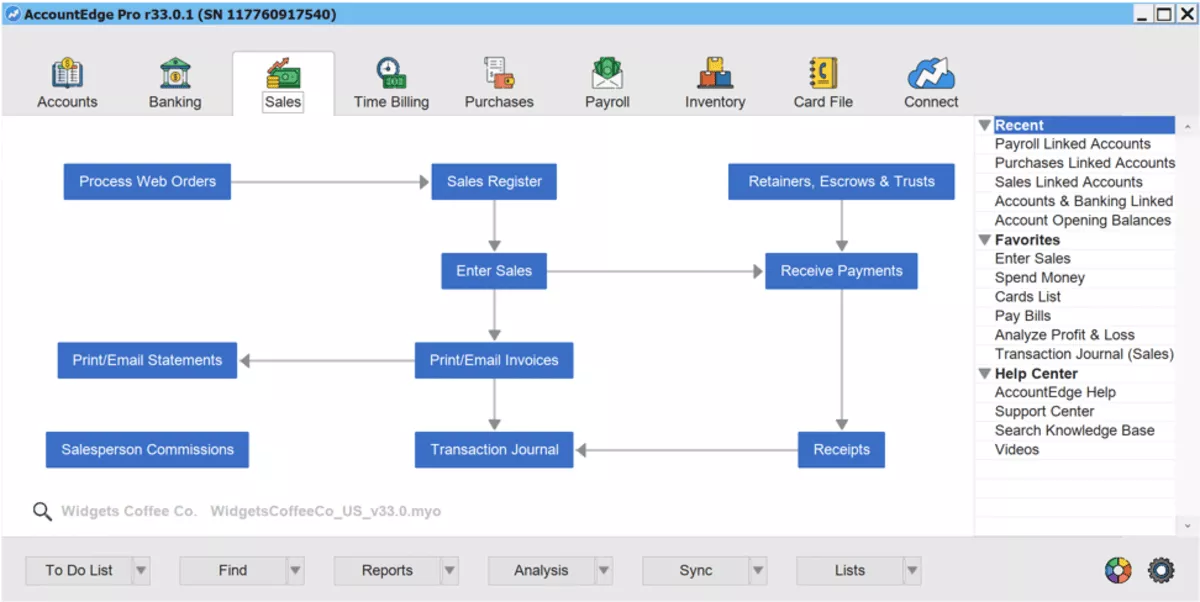Collapse the Favorites section triangle
1200x602 pixels.
[984, 239]
